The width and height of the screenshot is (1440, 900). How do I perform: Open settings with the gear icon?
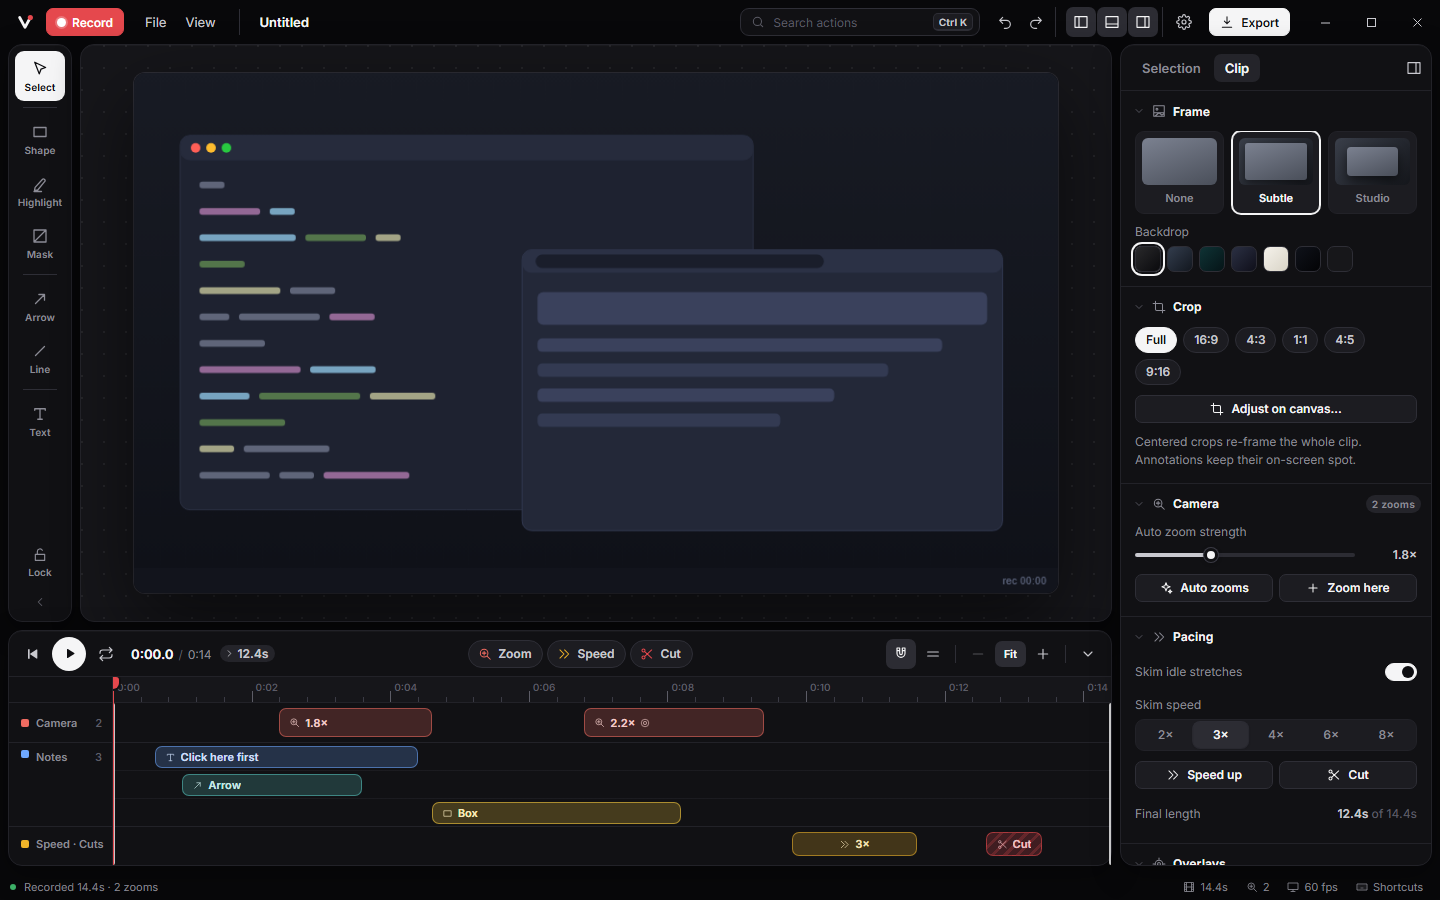[1184, 22]
